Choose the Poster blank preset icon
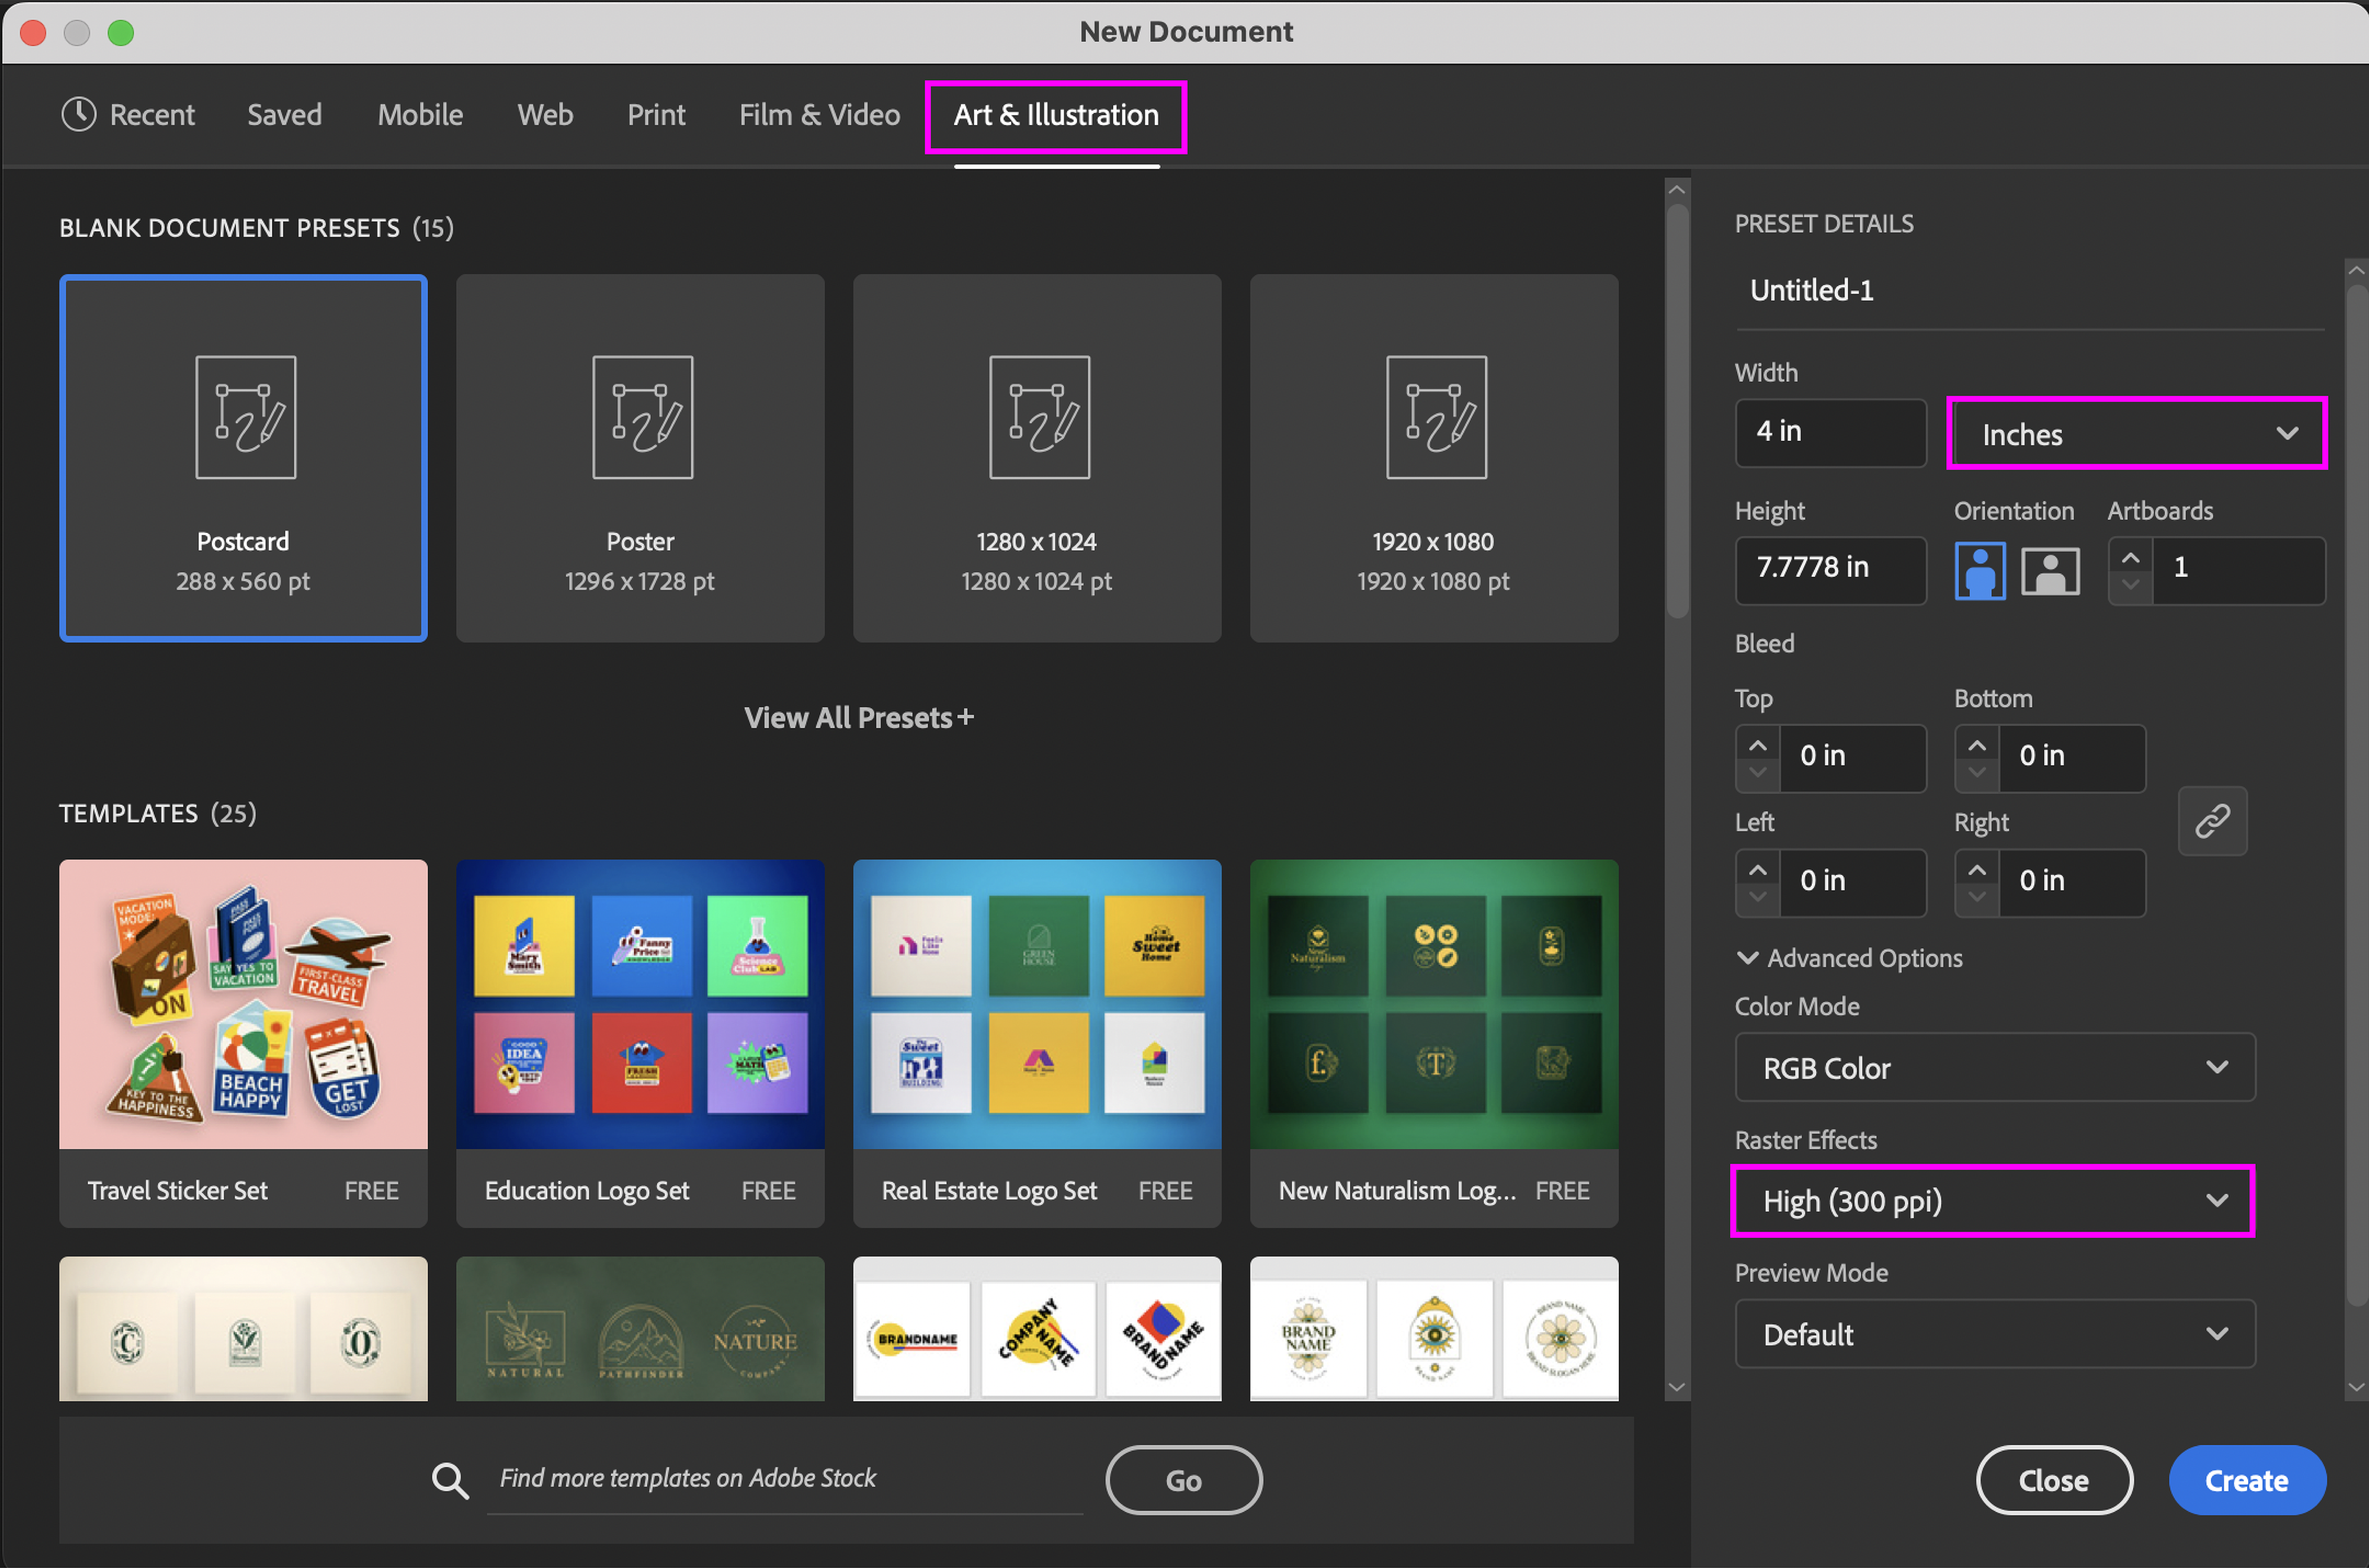Image resolution: width=2369 pixels, height=1568 pixels. 642,418
